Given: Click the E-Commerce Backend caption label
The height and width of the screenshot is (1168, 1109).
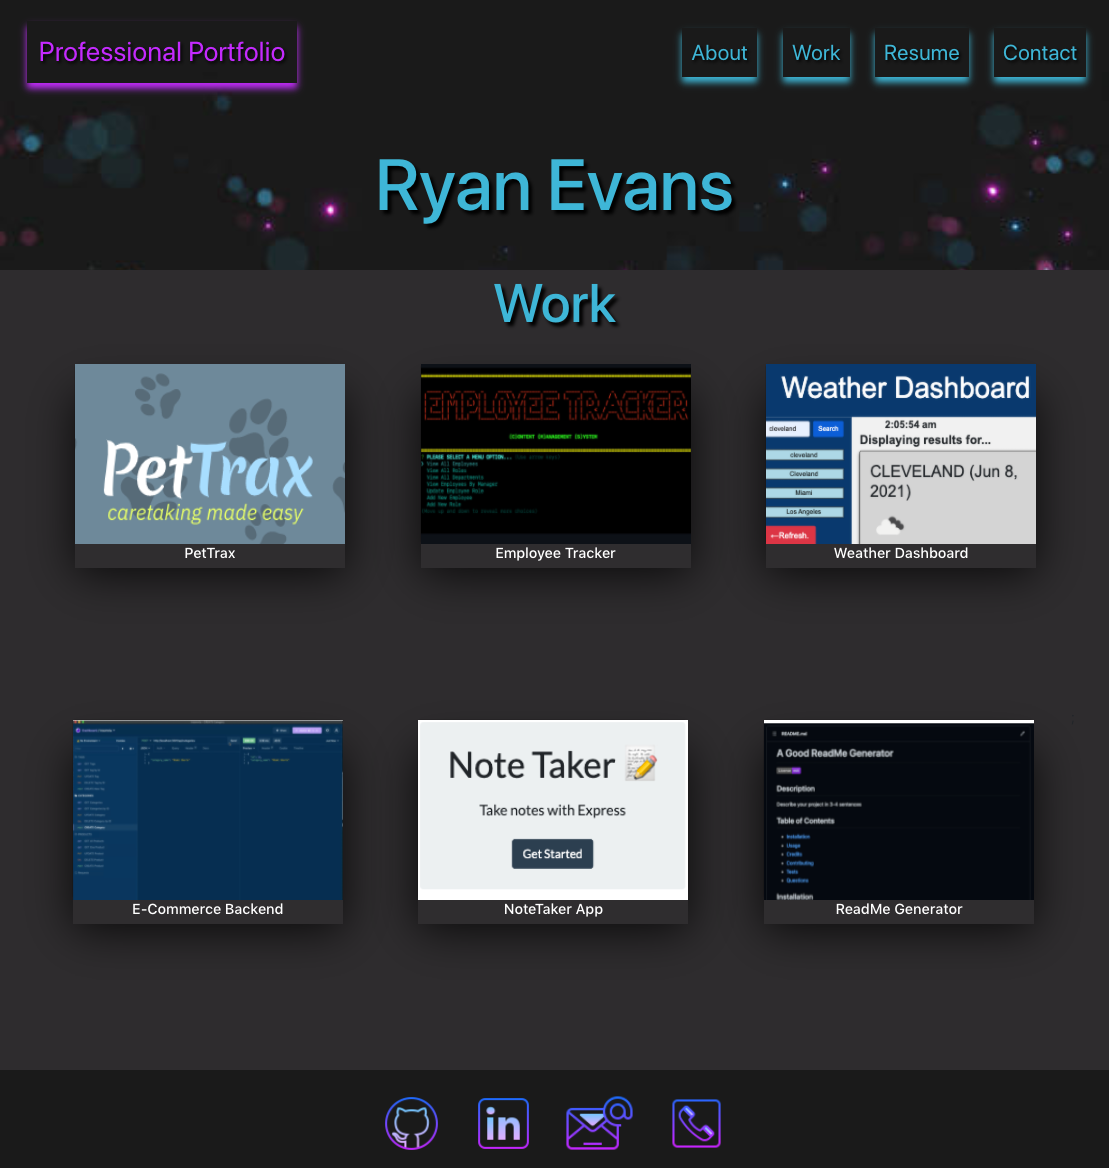Looking at the screenshot, I should click(208, 910).
